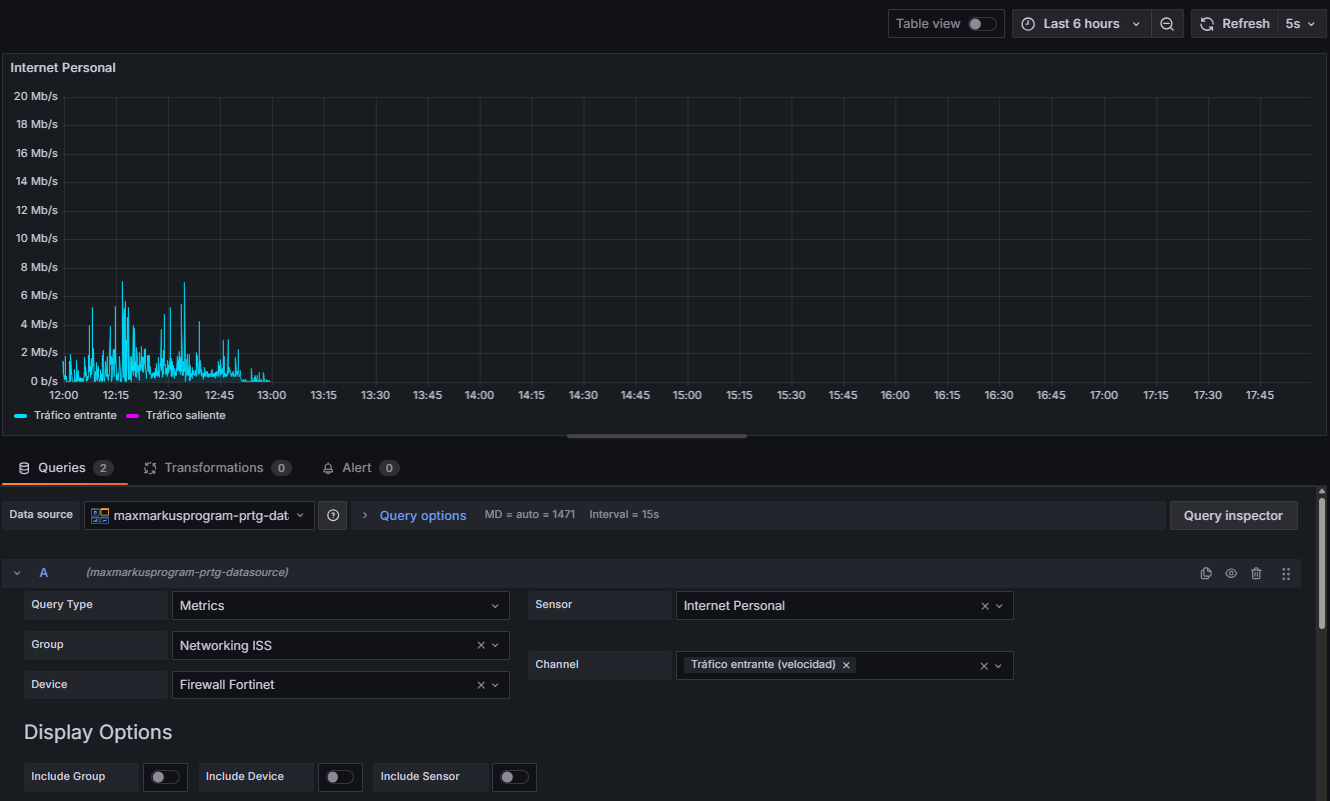Toggle the Table view switch
This screenshot has width=1330, height=801.
point(982,24)
